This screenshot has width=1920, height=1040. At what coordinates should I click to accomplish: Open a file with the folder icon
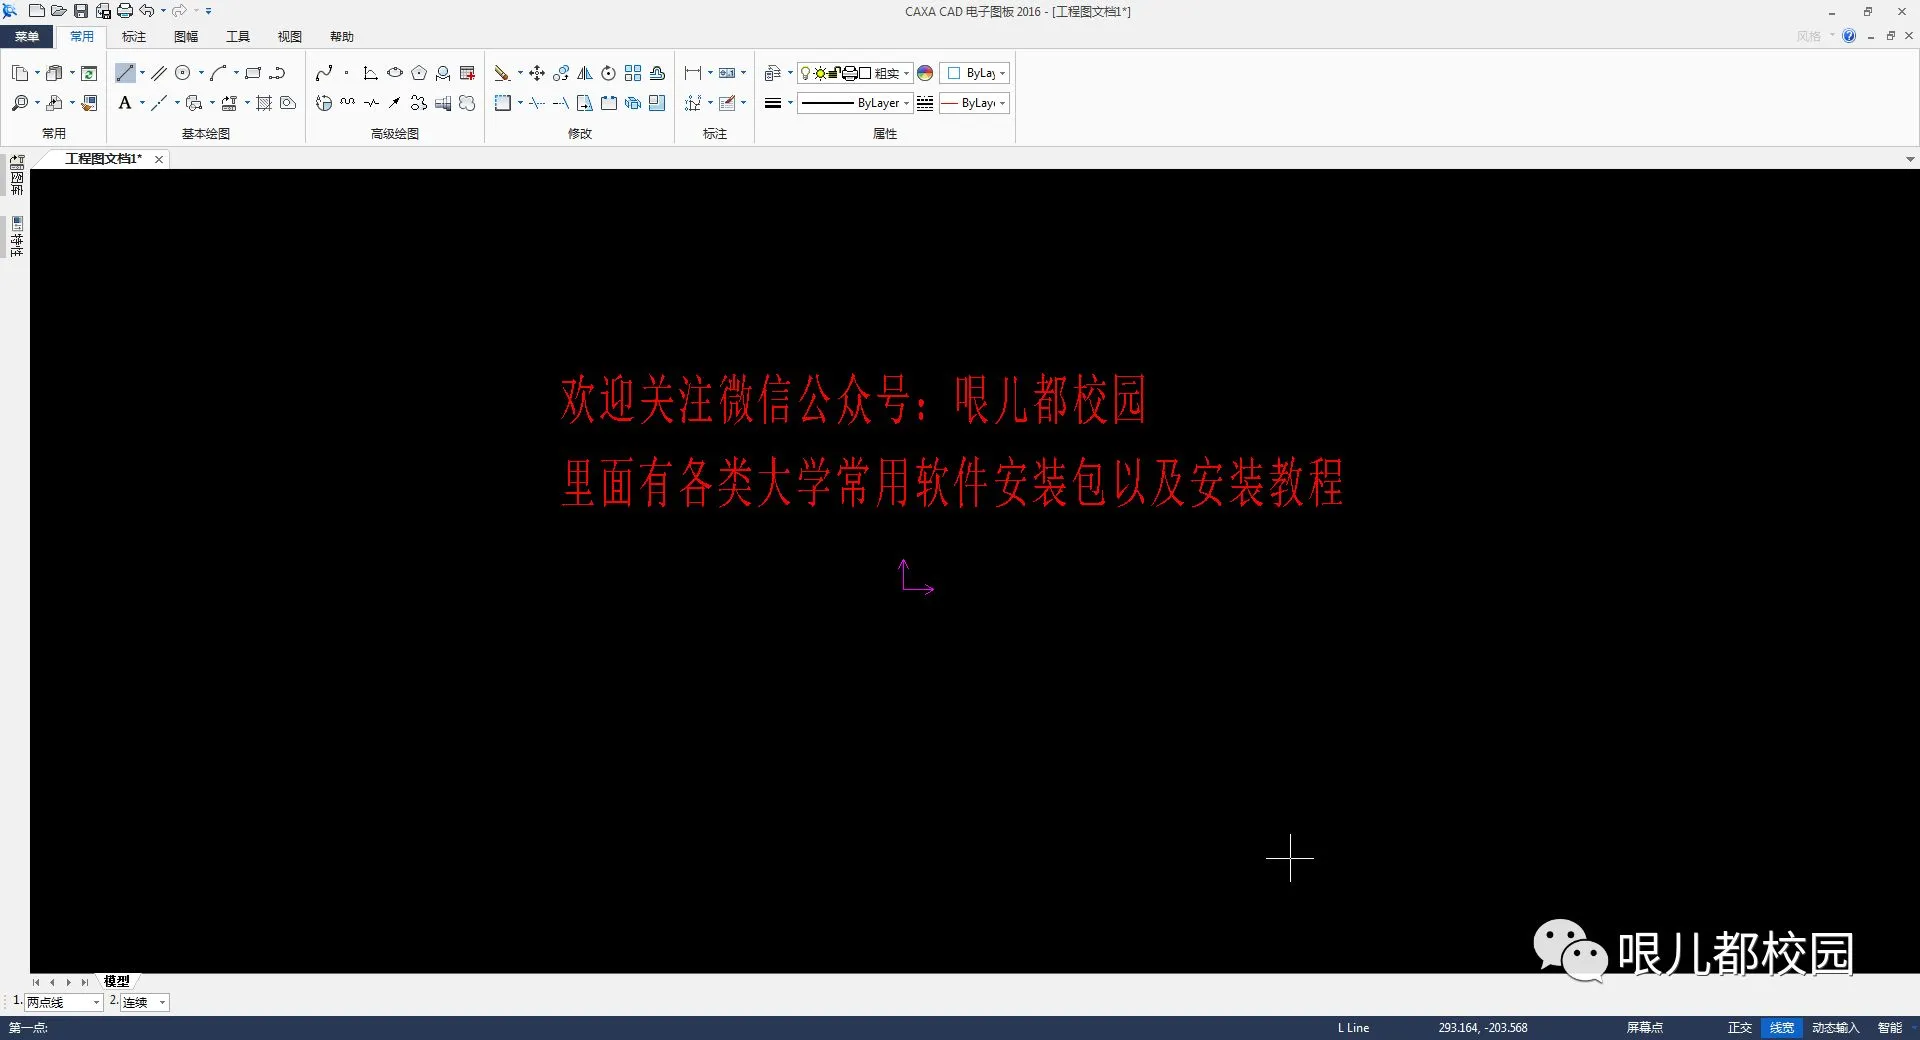[x=58, y=11]
